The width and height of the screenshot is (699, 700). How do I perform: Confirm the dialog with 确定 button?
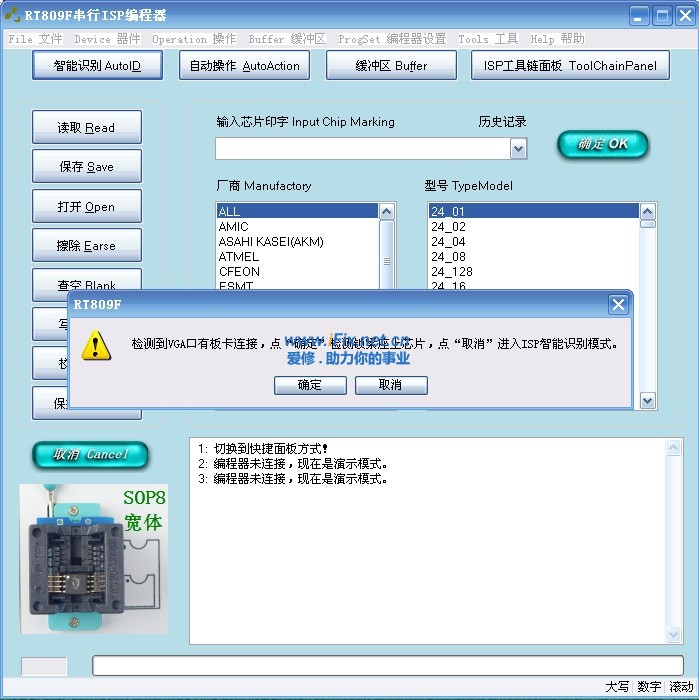click(309, 385)
